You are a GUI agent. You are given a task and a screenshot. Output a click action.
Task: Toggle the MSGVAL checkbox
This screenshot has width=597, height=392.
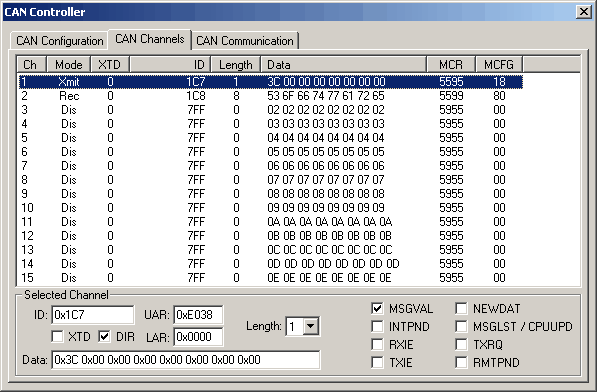(x=377, y=308)
